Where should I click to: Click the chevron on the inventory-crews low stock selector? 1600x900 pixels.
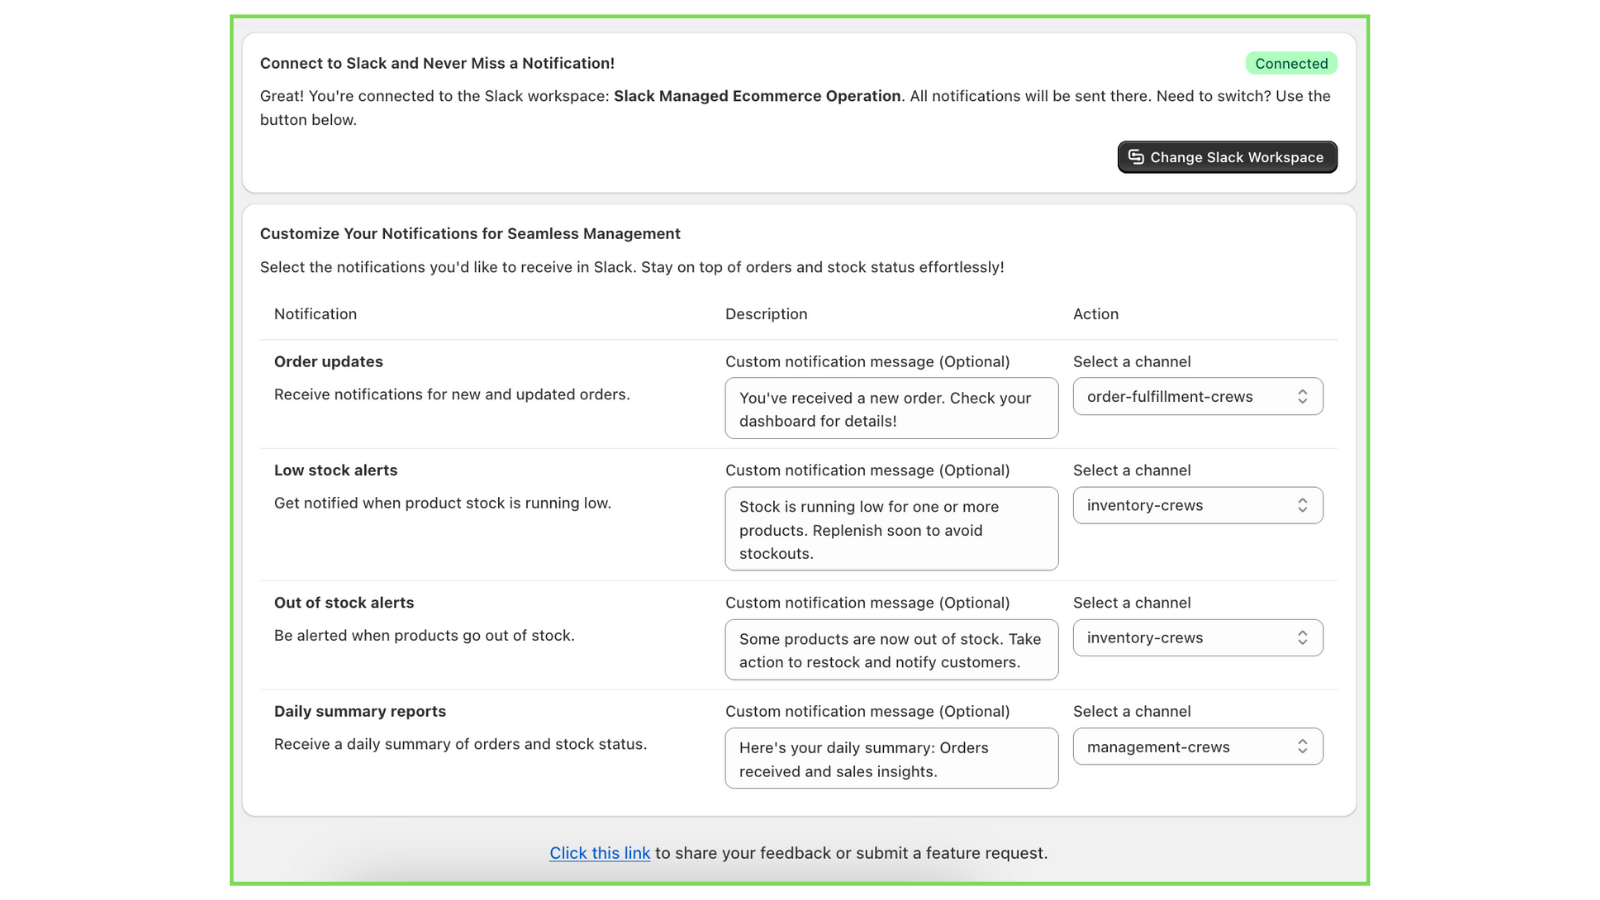click(x=1302, y=505)
